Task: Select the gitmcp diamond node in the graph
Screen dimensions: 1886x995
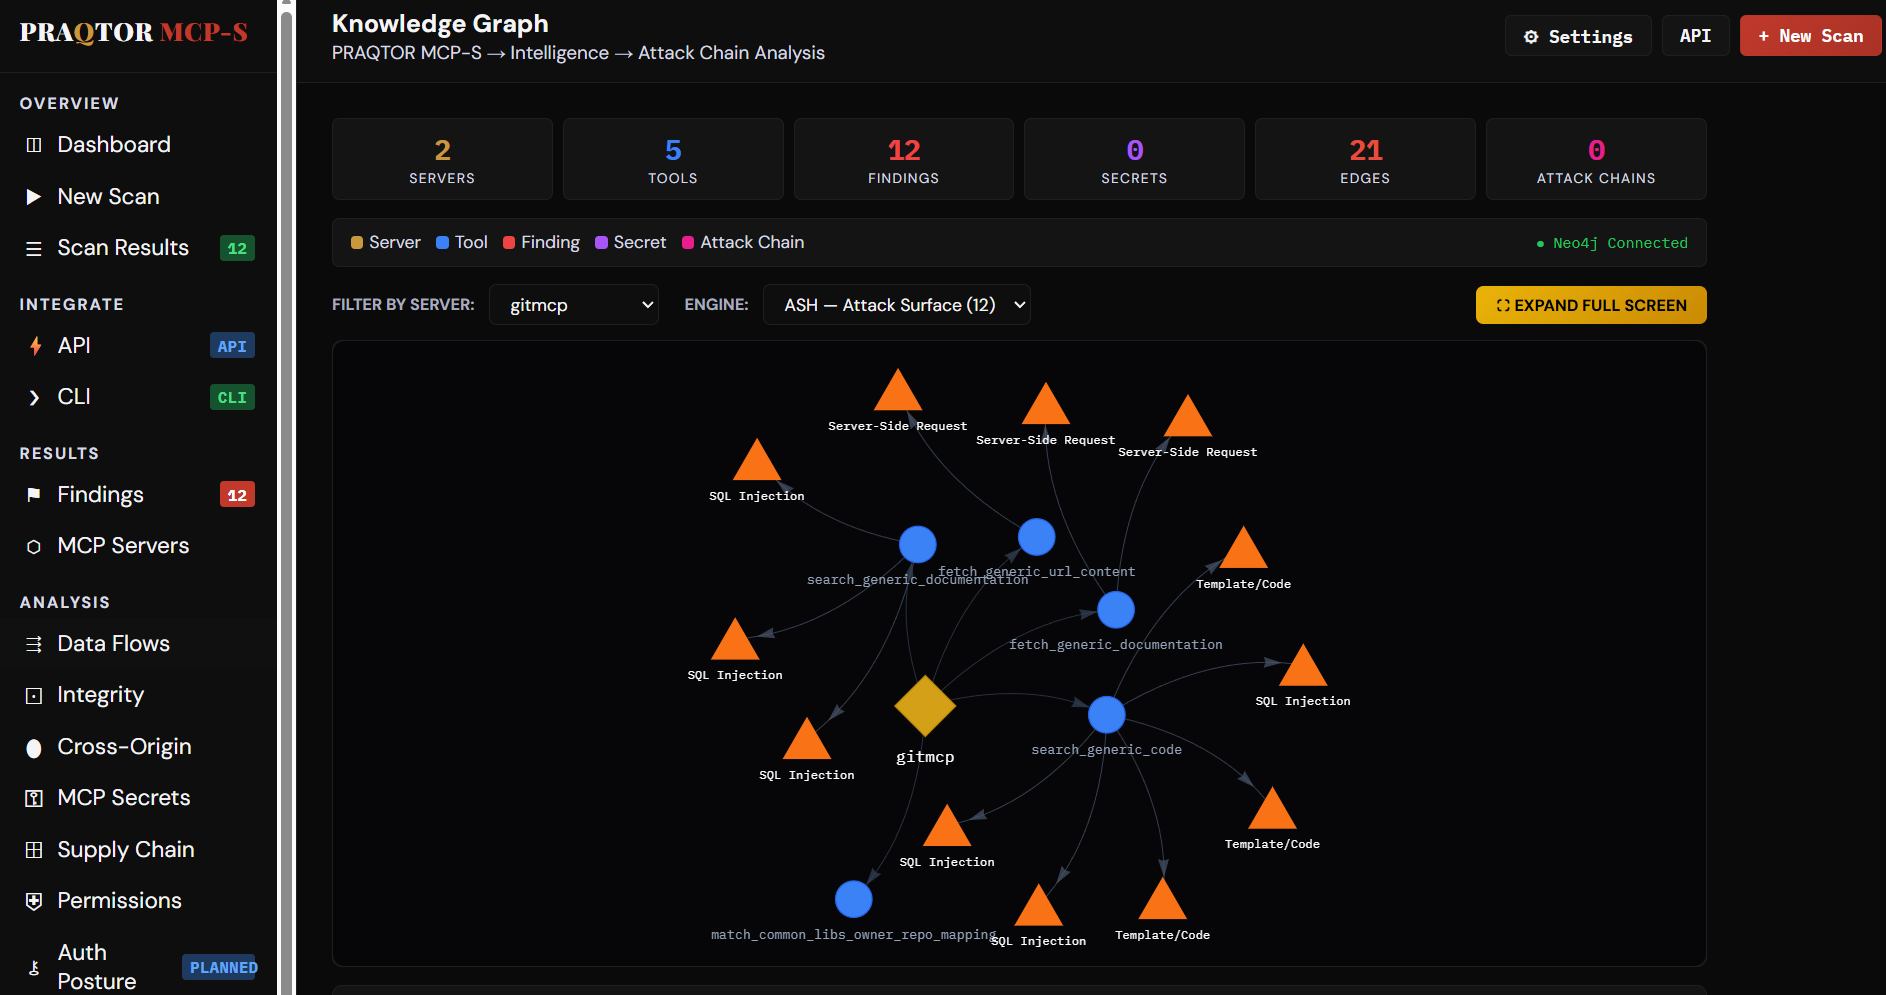Action: coord(924,707)
